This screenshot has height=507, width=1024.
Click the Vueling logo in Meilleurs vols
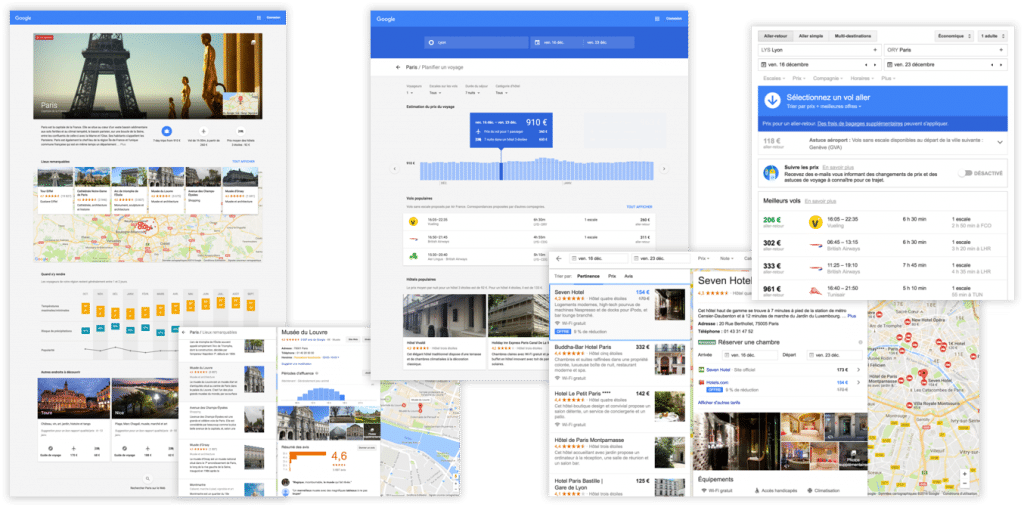click(815, 222)
